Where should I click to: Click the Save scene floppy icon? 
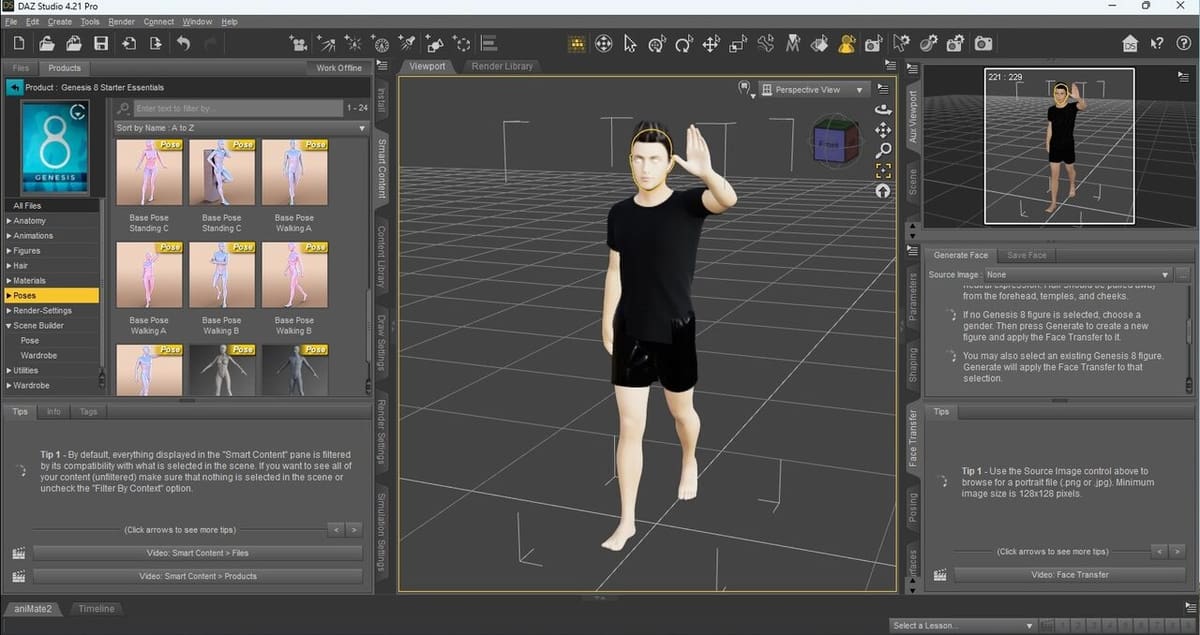(x=101, y=43)
